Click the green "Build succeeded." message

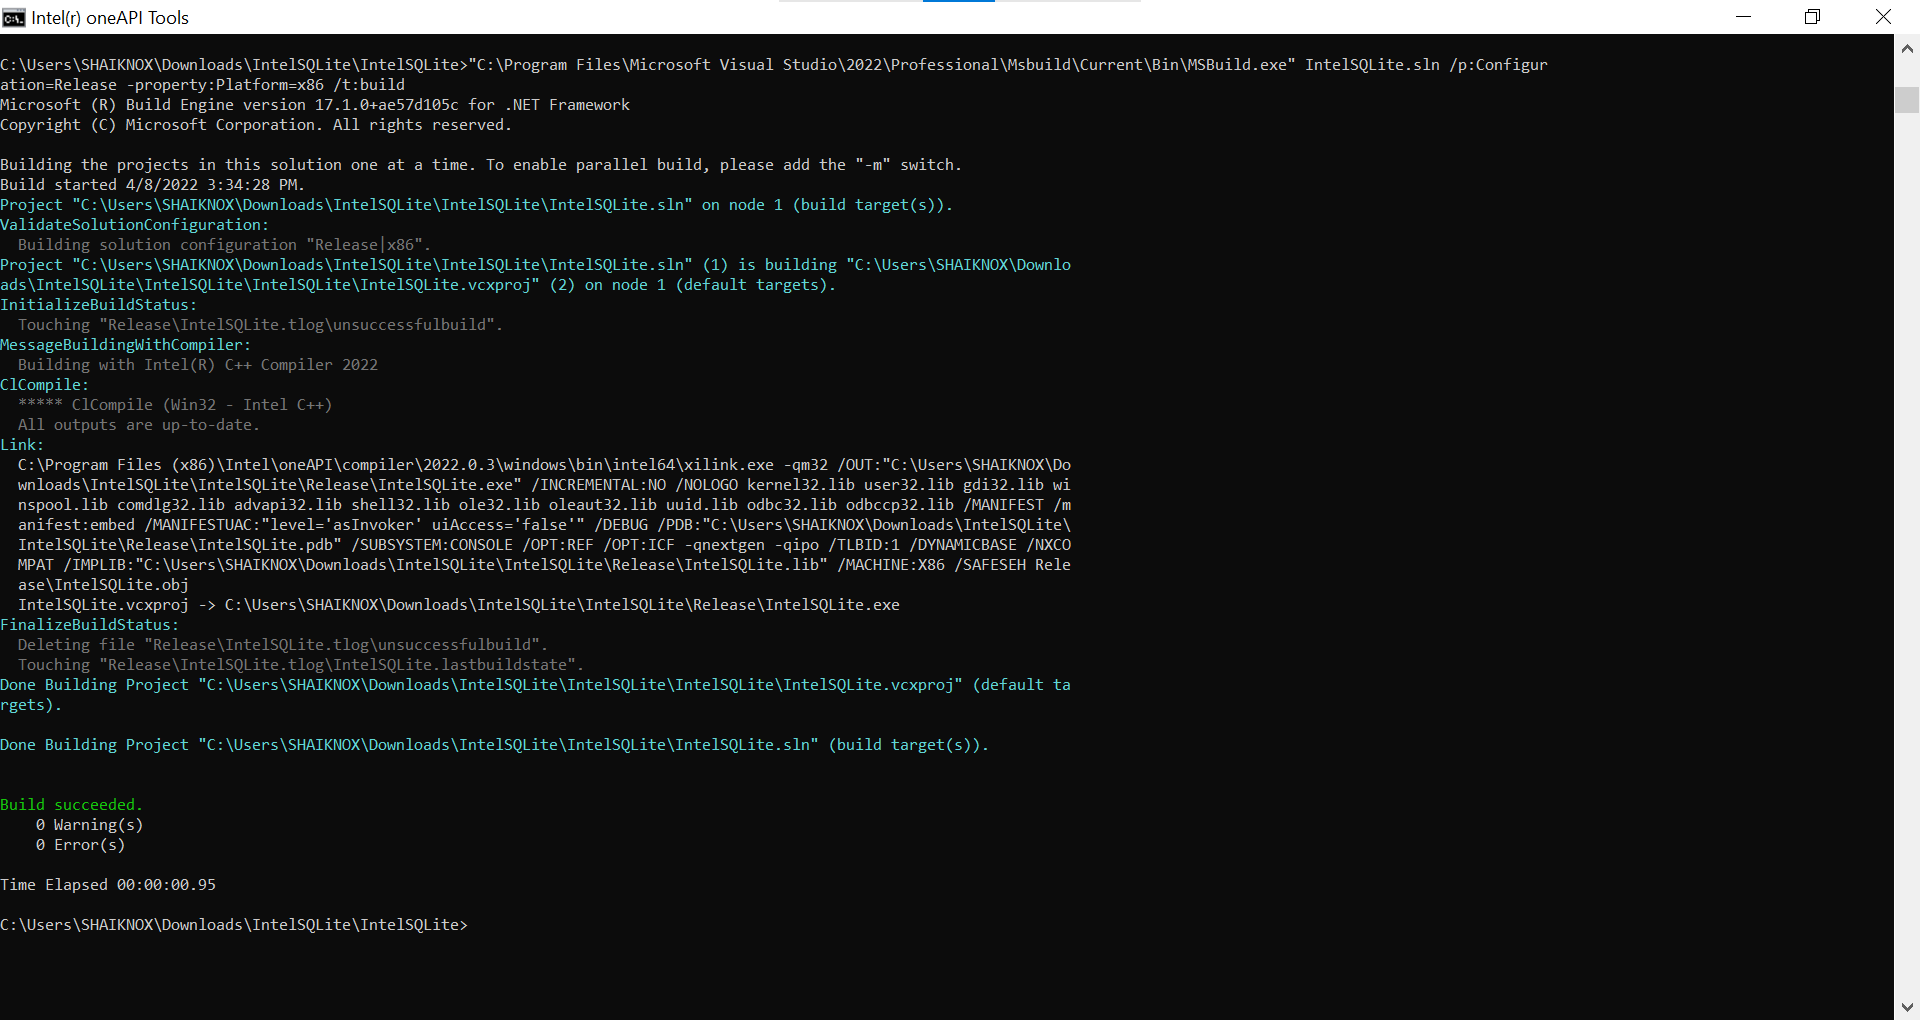[71, 805]
